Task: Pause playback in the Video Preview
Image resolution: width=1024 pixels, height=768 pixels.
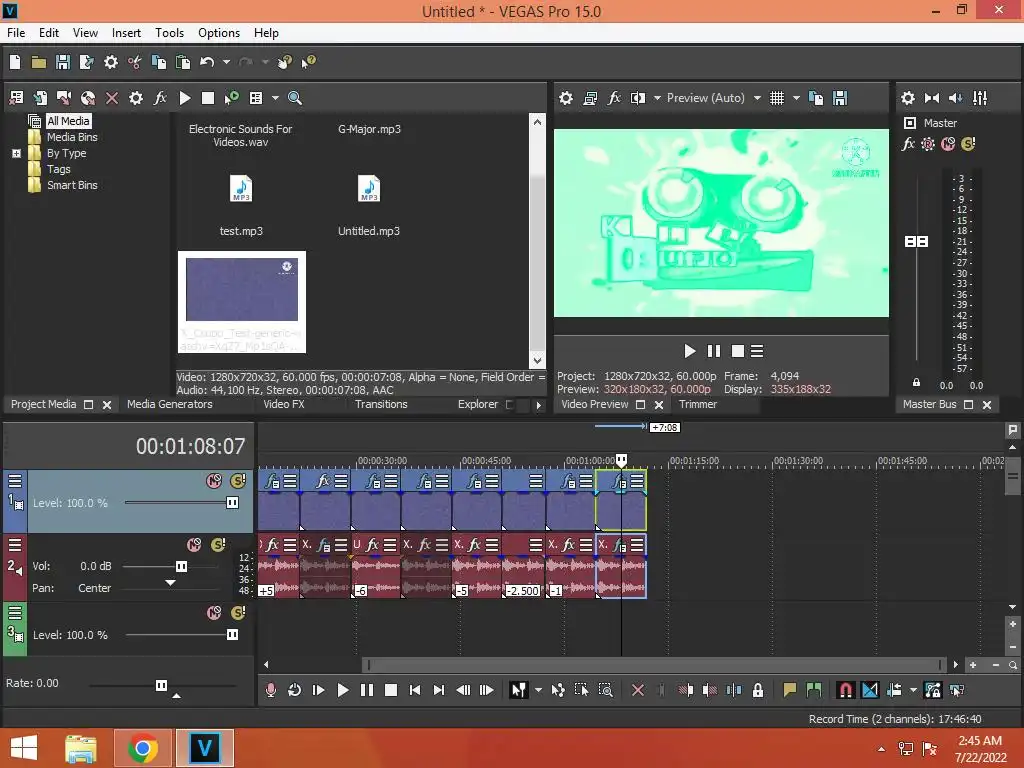Action: [714, 351]
